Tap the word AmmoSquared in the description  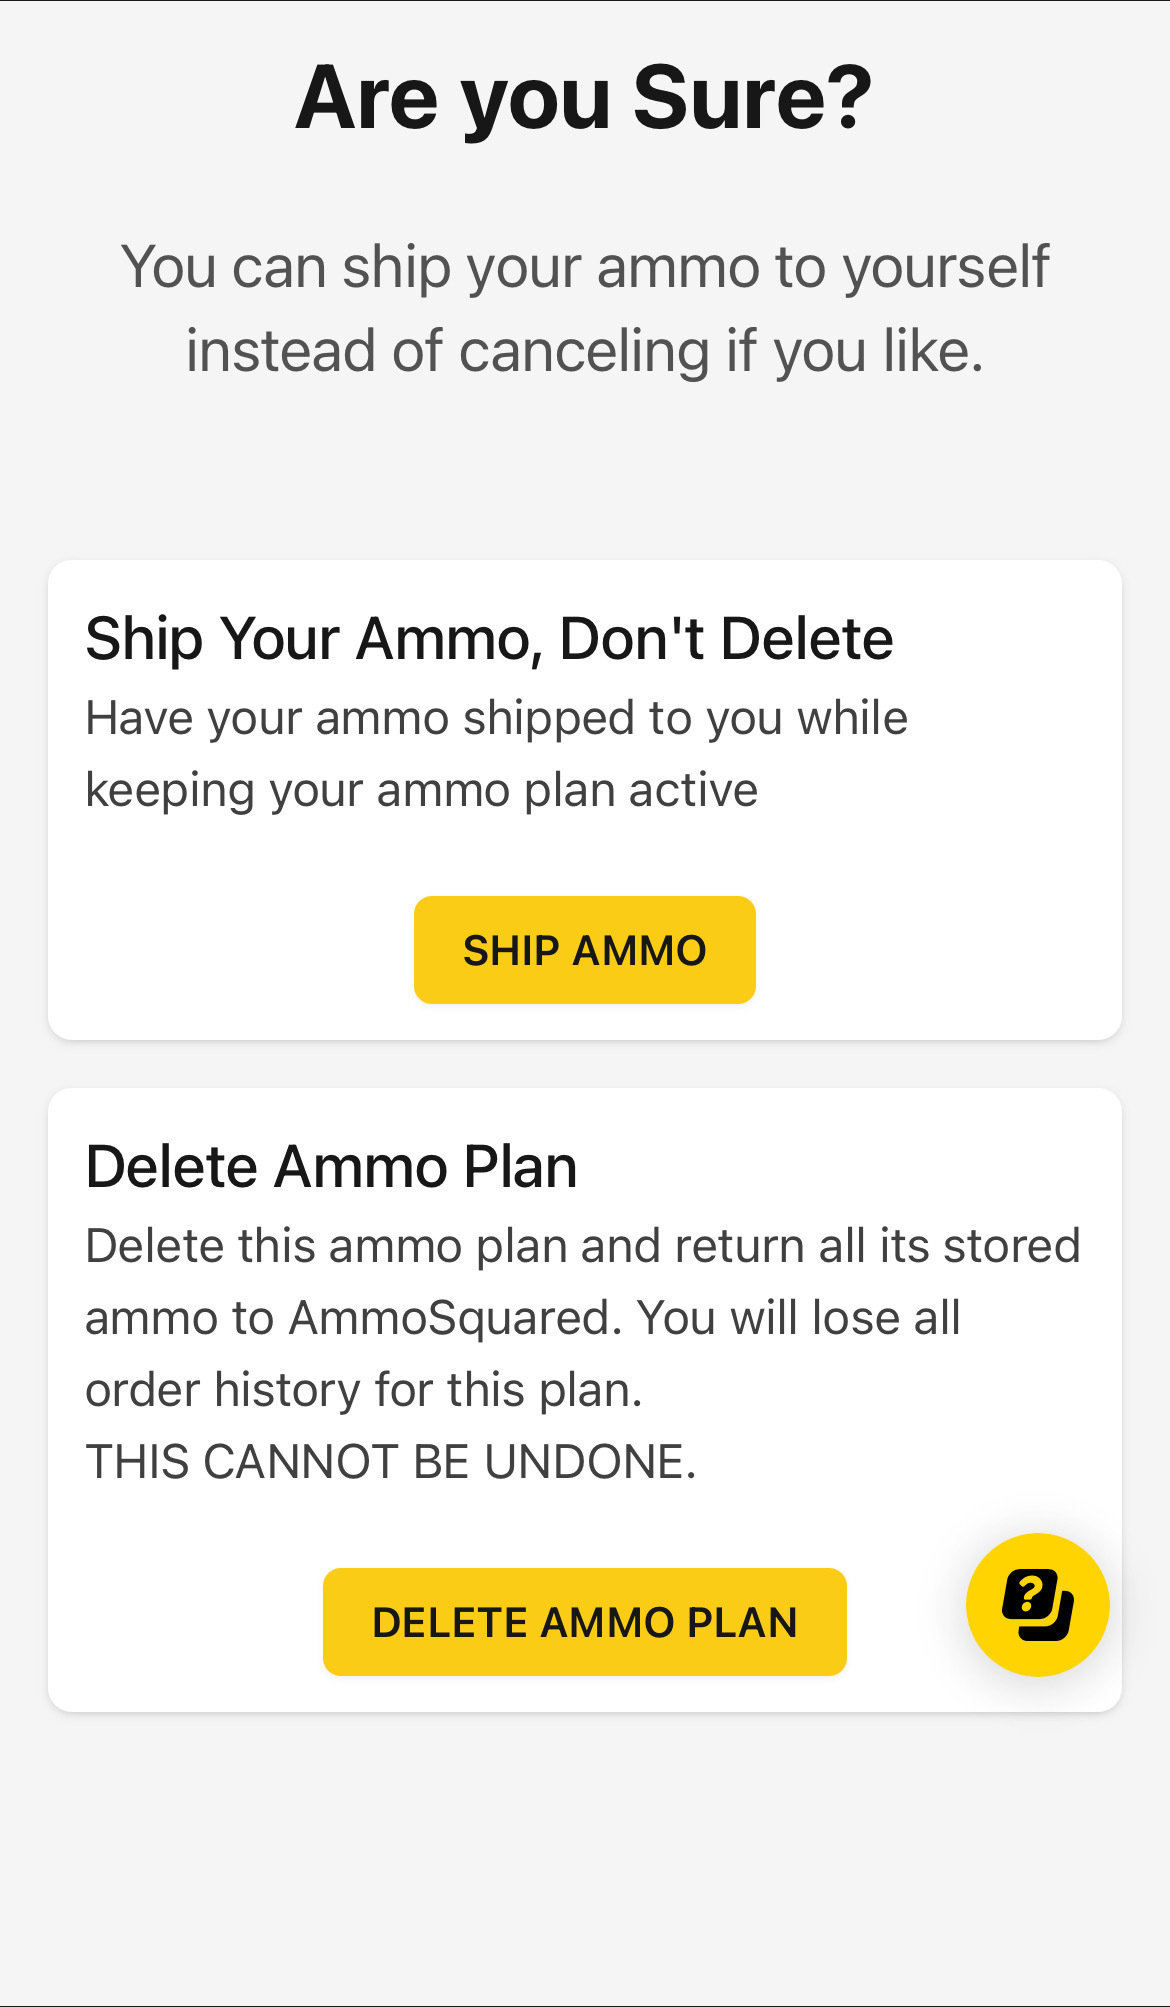pyautogui.click(x=449, y=1318)
